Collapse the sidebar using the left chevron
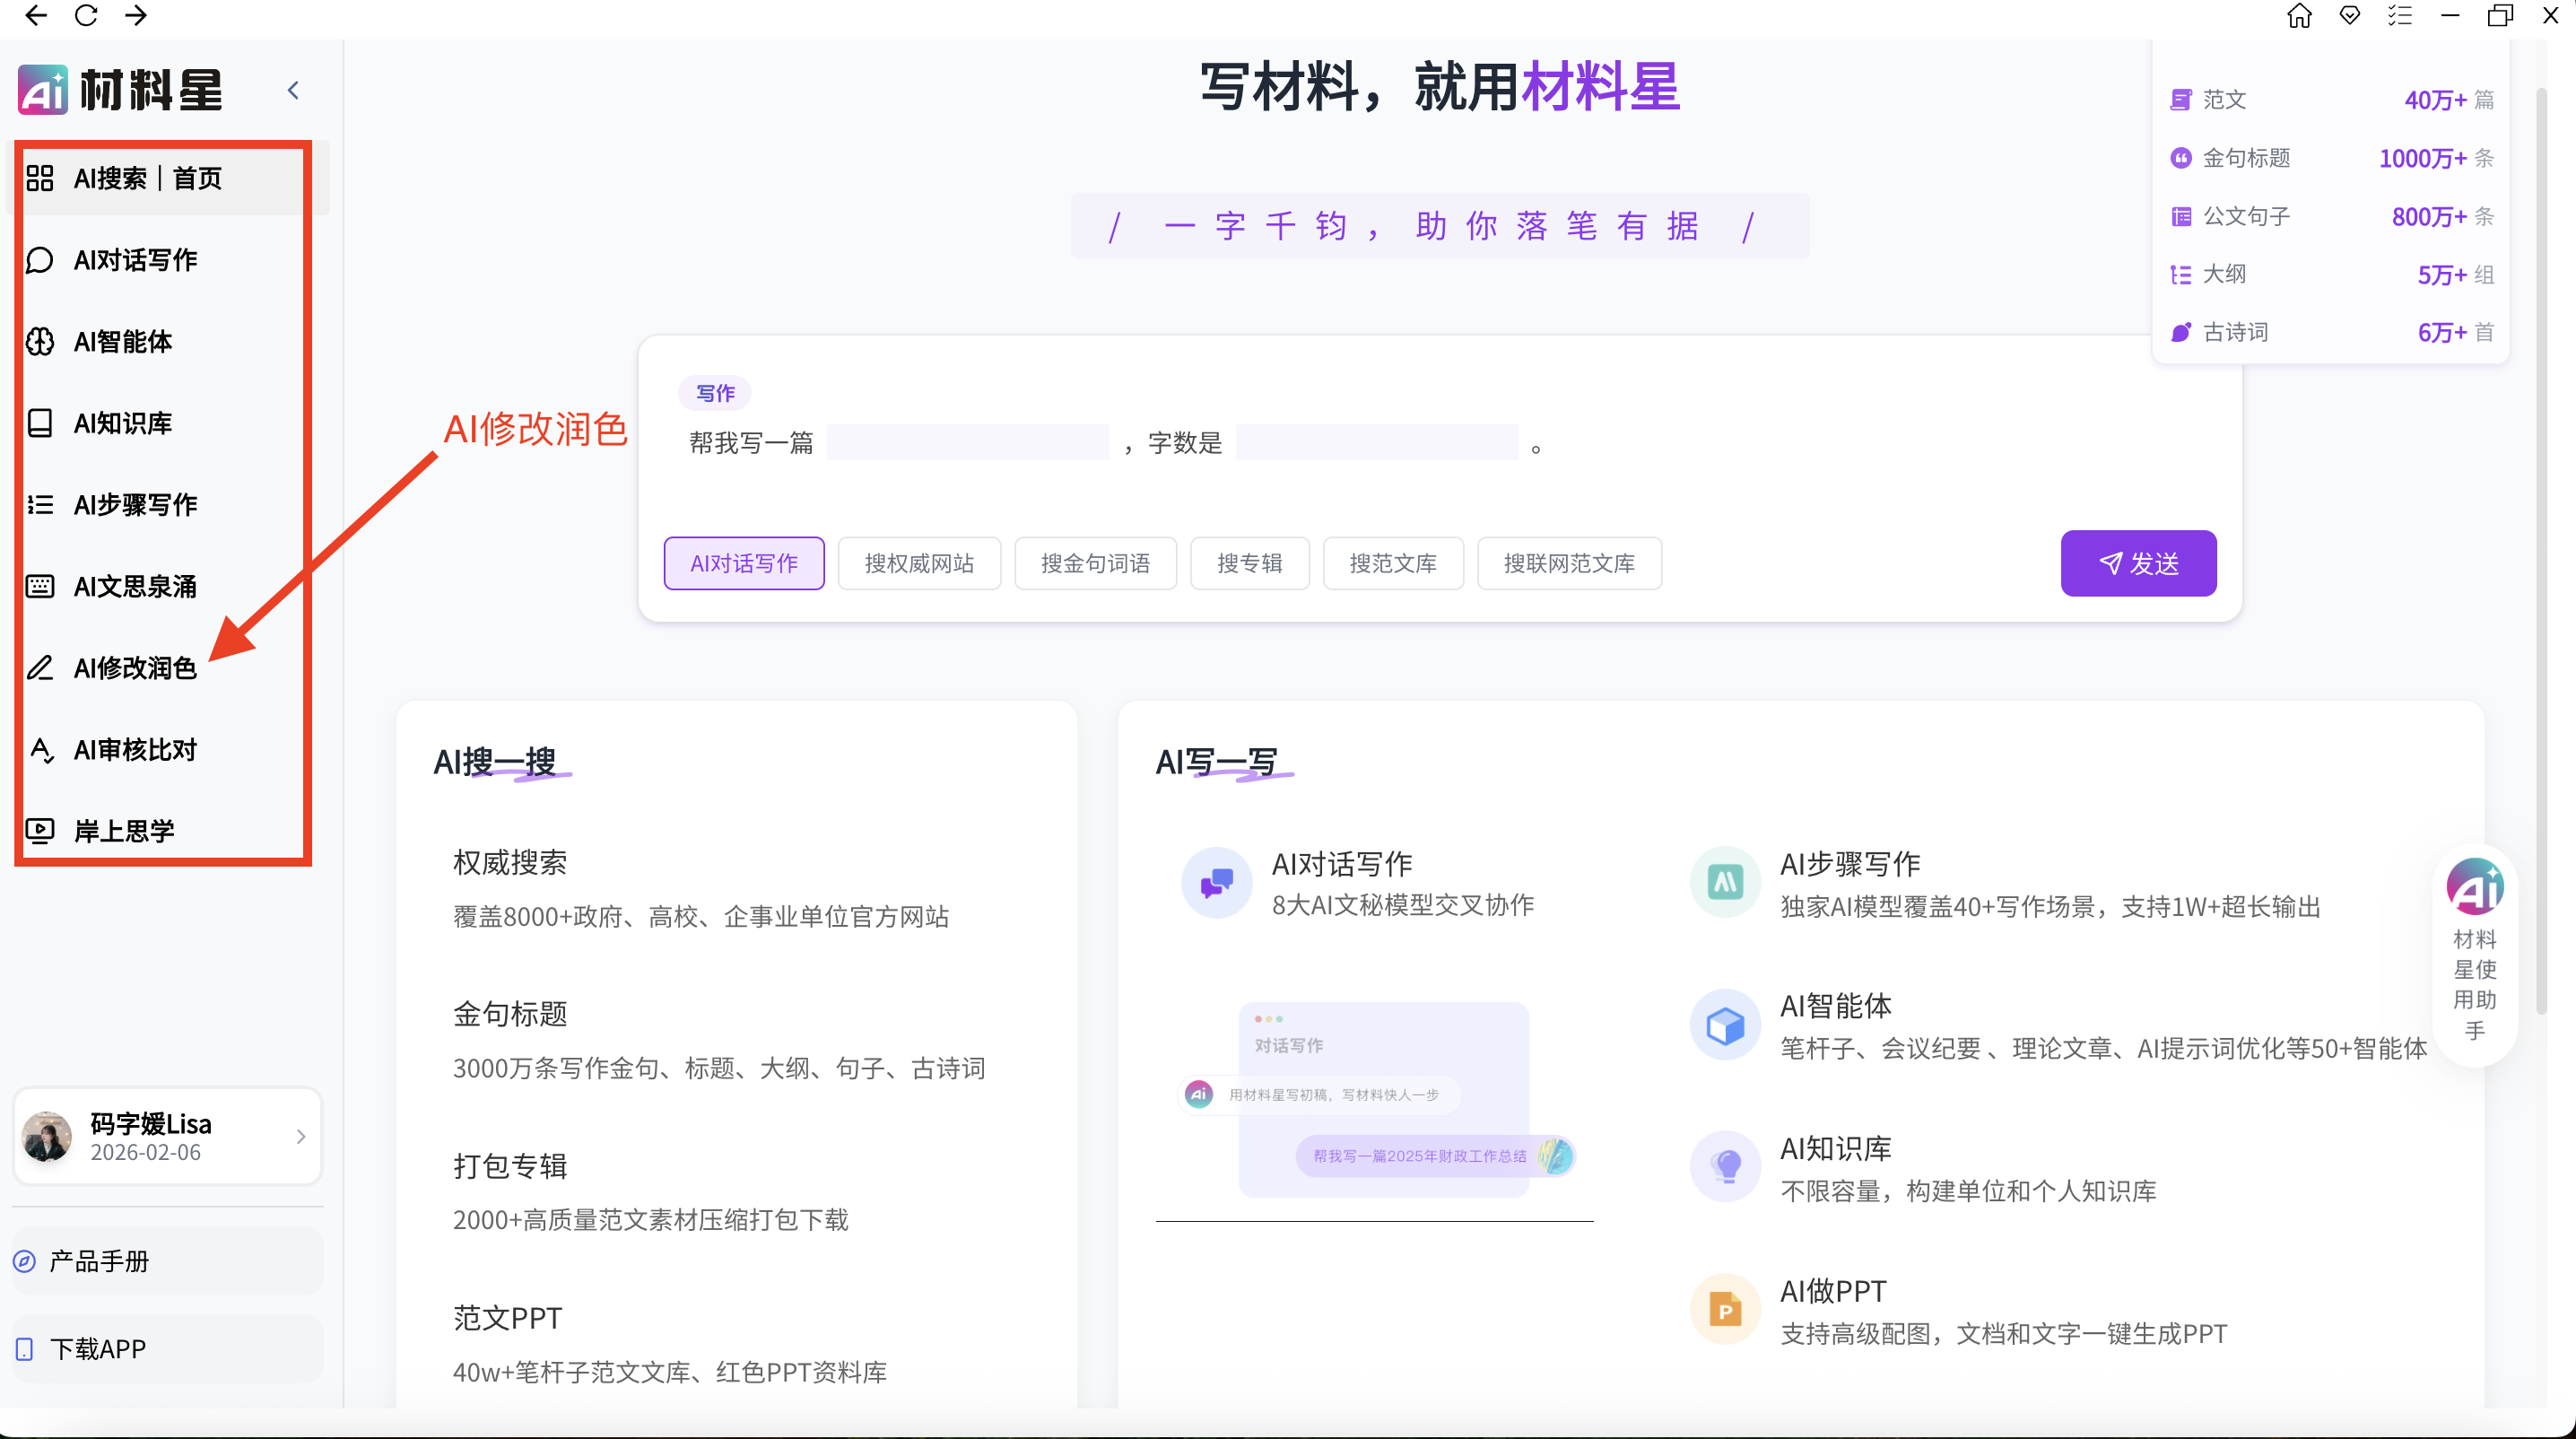Image resolution: width=2576 pixels, height=1439 pixels. click(292, 89)
